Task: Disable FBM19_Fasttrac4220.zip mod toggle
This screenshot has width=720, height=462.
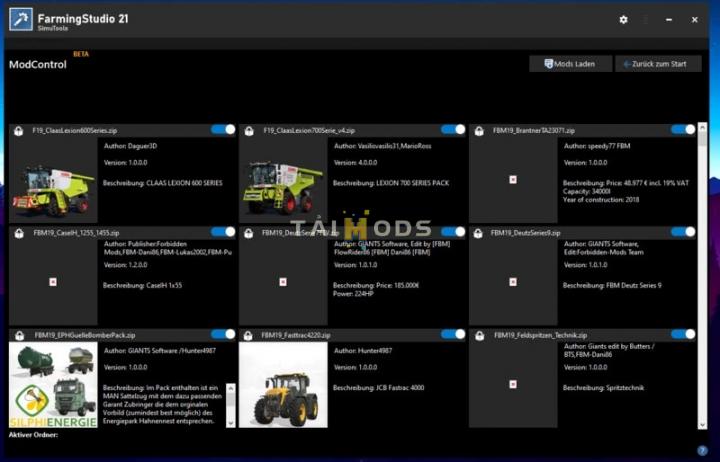Action: coord(453,334)
